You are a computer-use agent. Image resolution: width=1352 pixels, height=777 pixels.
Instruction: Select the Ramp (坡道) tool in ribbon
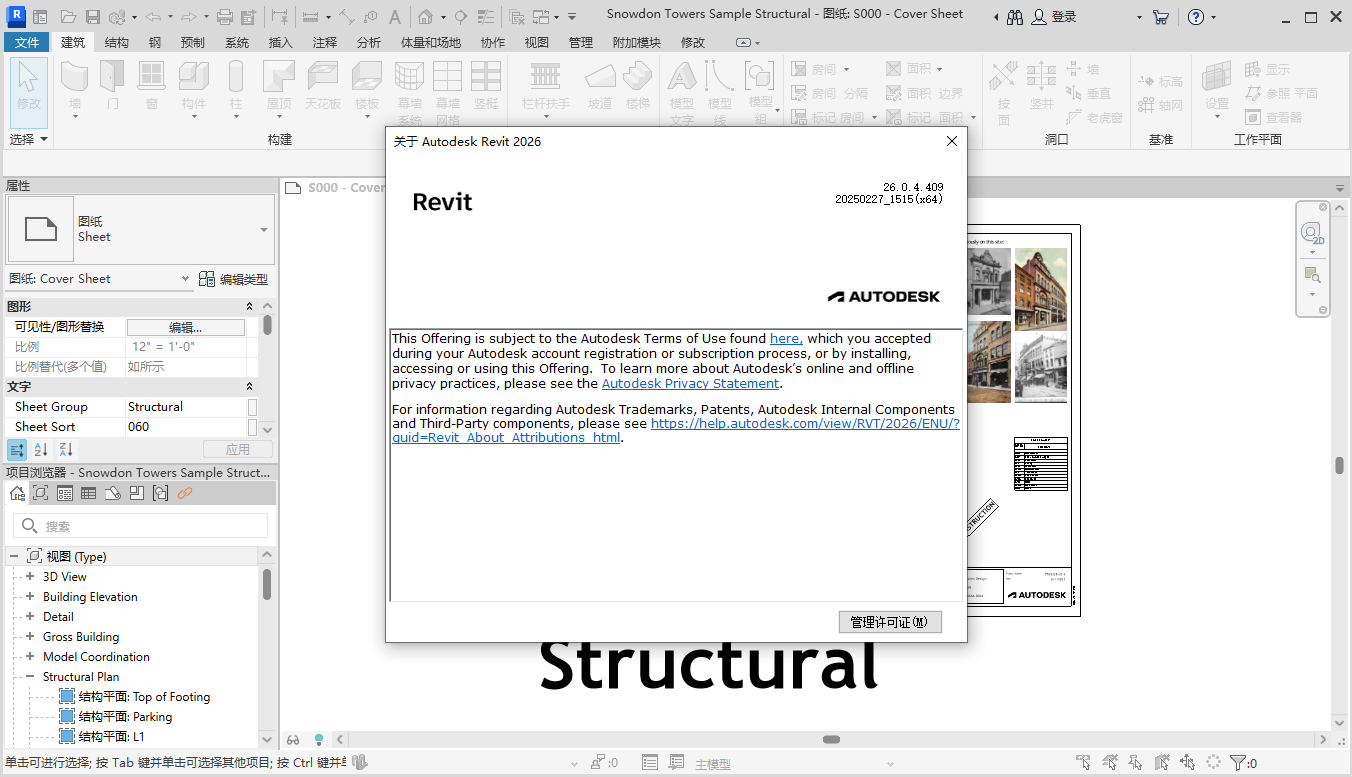point(600,86)
